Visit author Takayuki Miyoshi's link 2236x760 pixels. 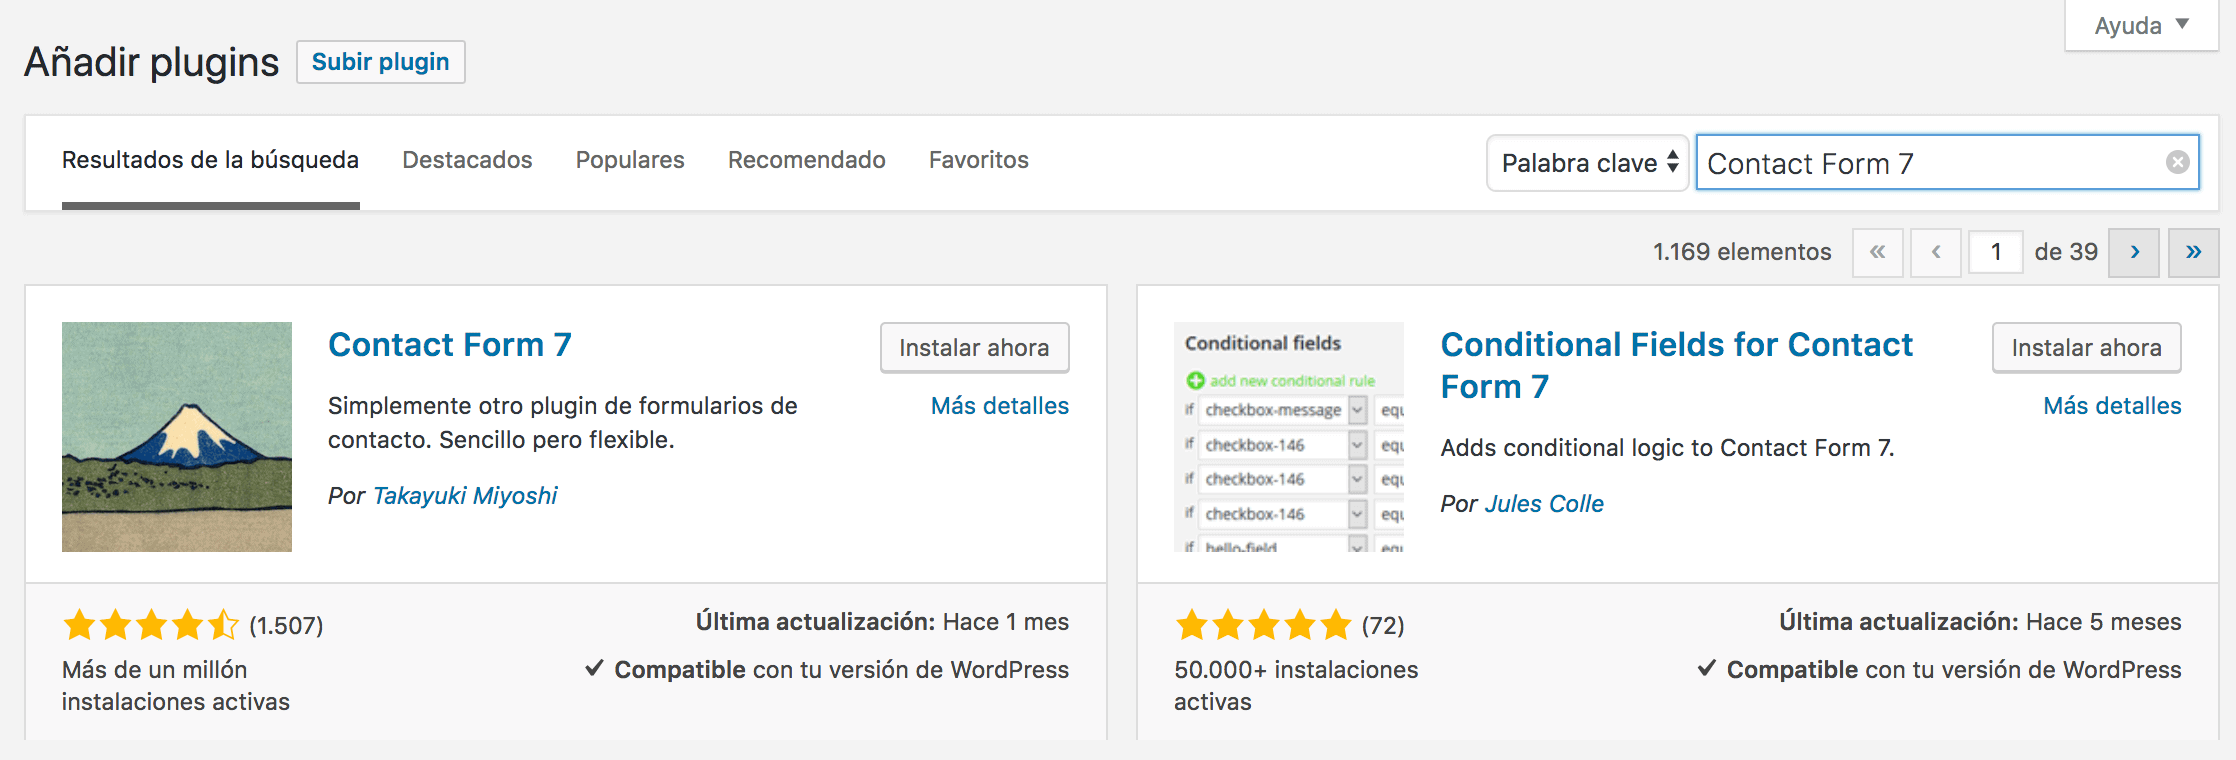click(465, 496)
